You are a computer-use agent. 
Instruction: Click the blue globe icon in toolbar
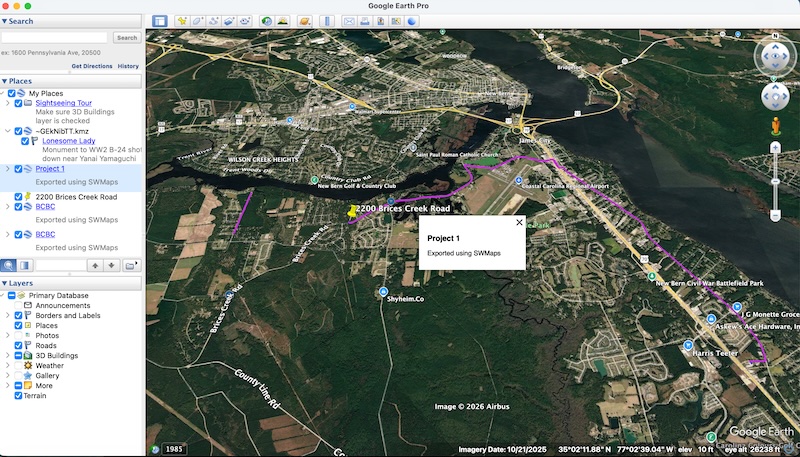click(x=412, y=21)
